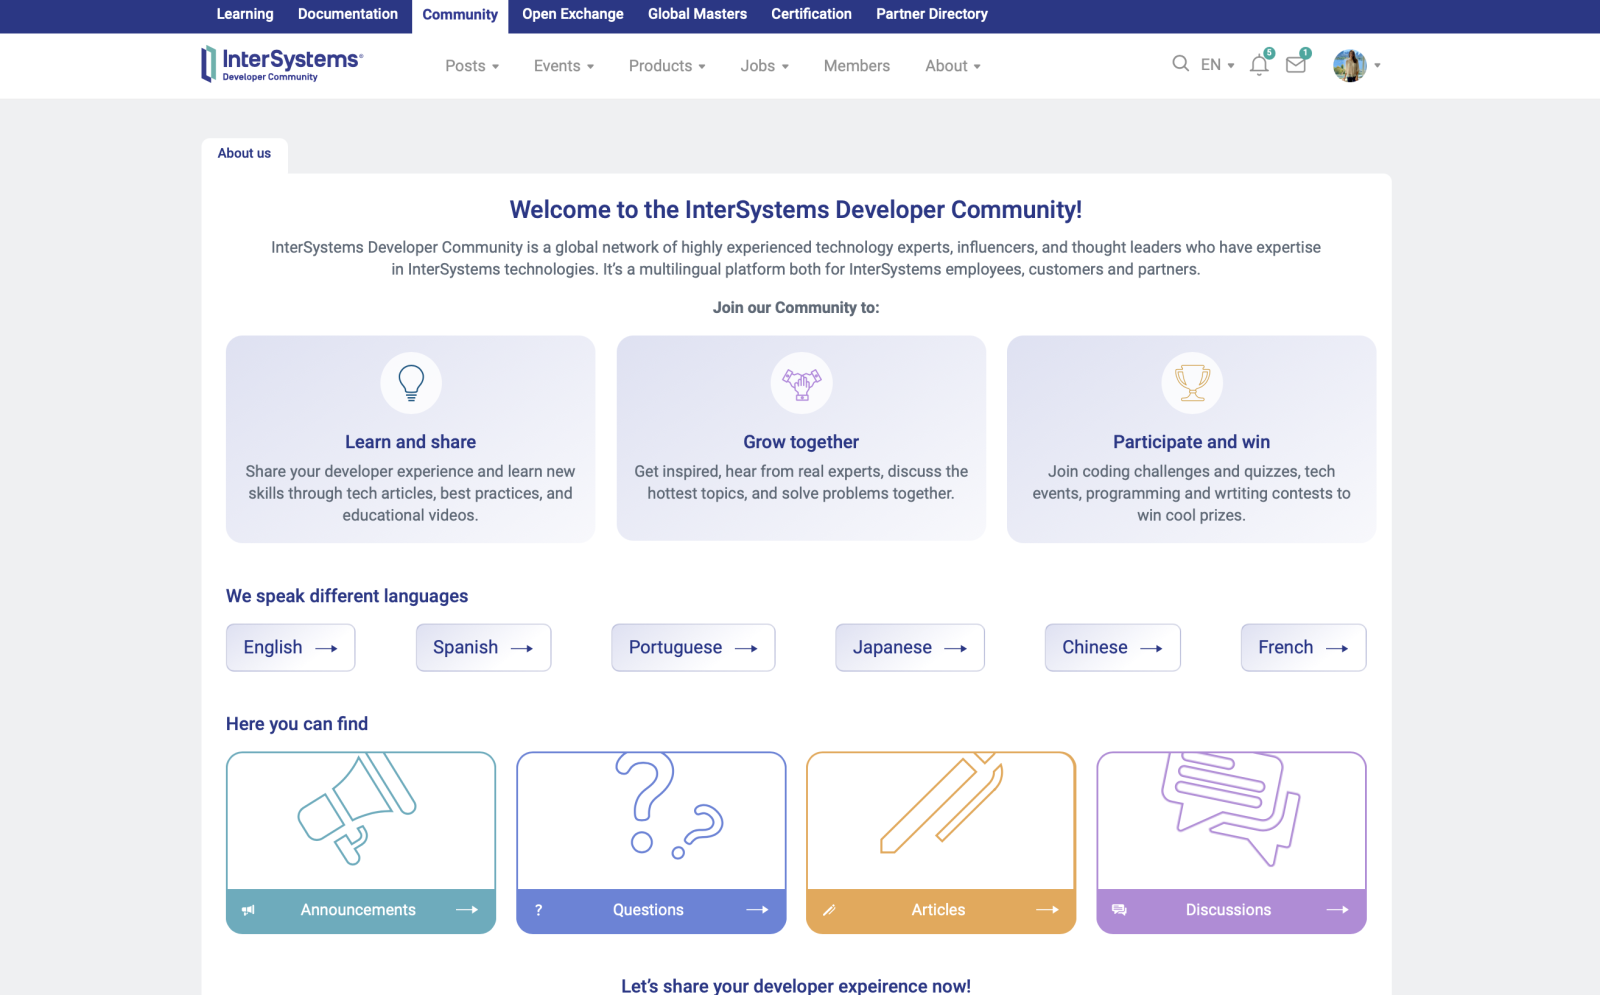Open the messages envelope icon
The image size is (1600, 995).
point(1296,65)
